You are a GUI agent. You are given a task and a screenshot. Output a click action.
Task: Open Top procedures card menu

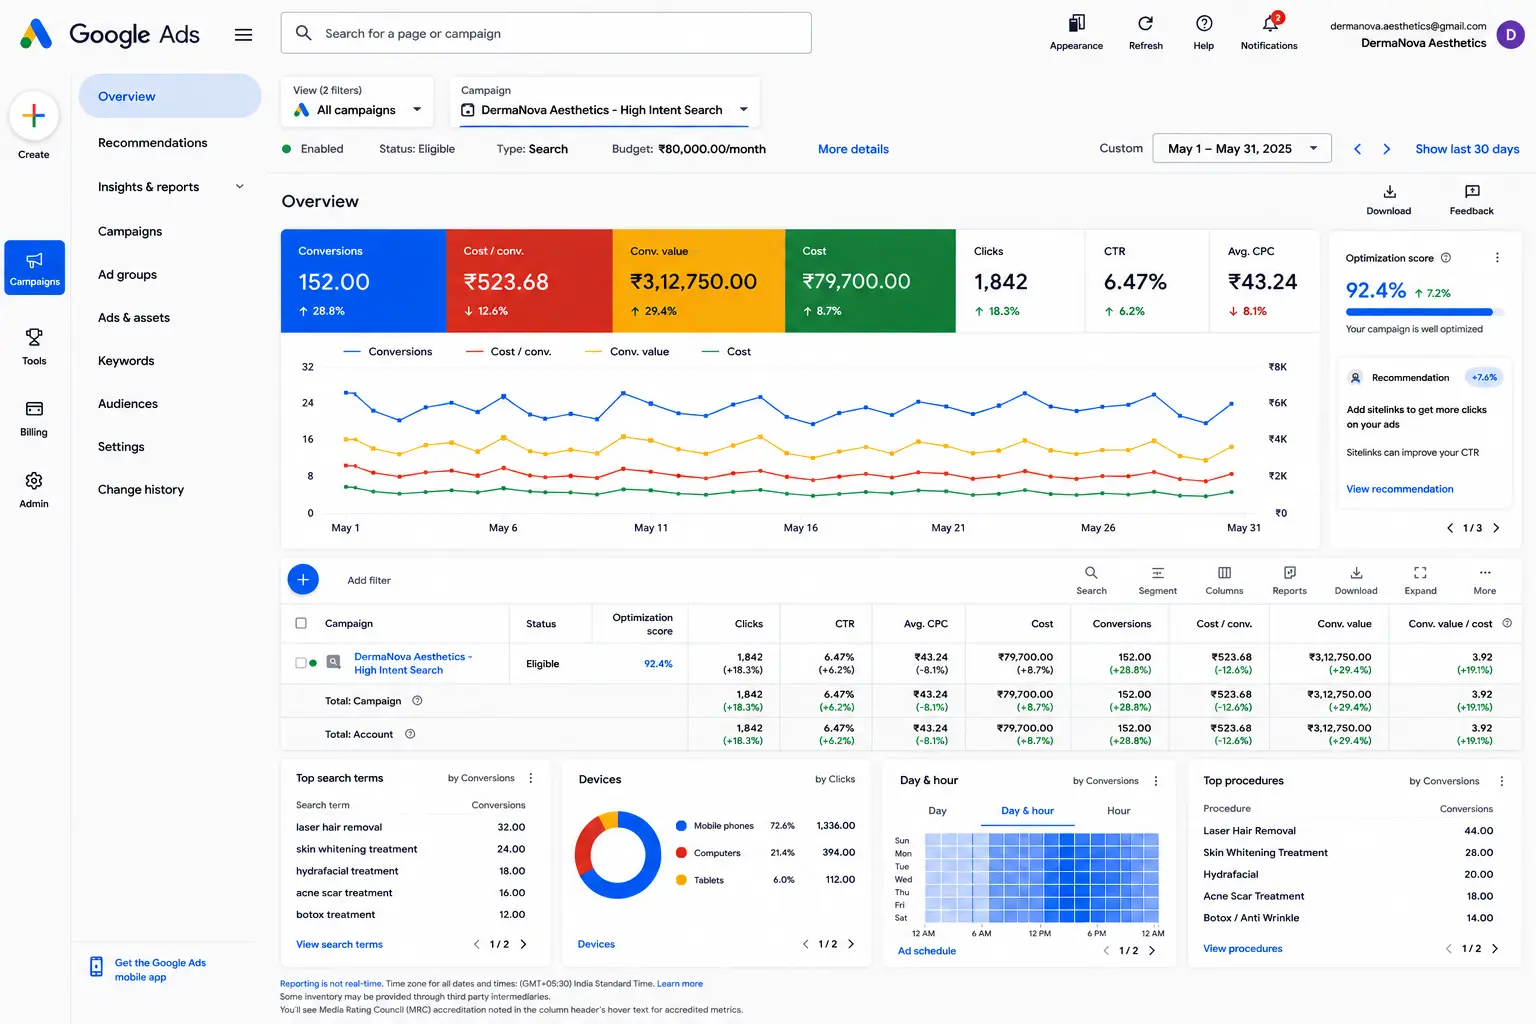(1501, 781)
